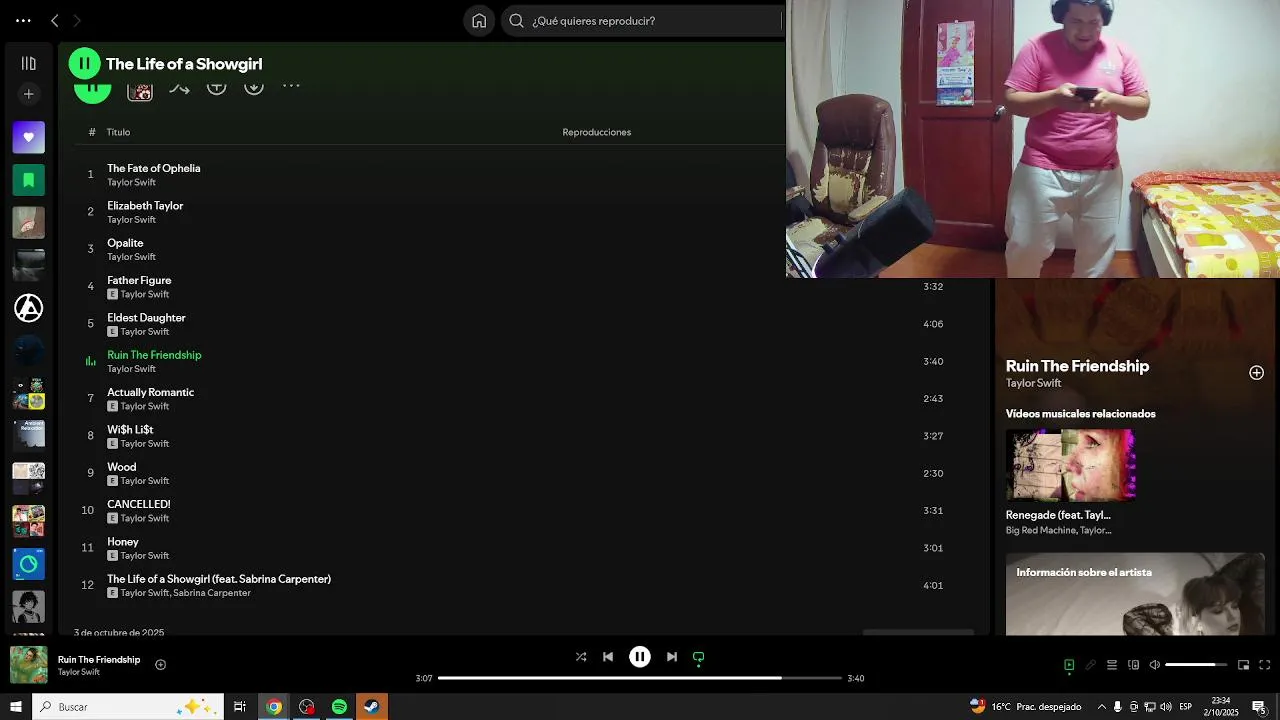1280x720 pixels.
Task: Pause the album from the sticky header button
Action: point(84,63)
